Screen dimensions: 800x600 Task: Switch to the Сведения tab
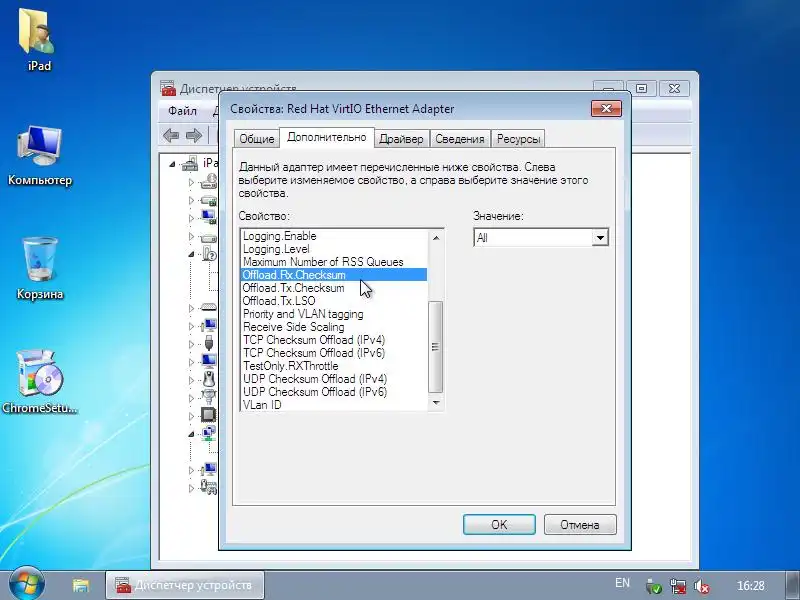tap(460, 139)
